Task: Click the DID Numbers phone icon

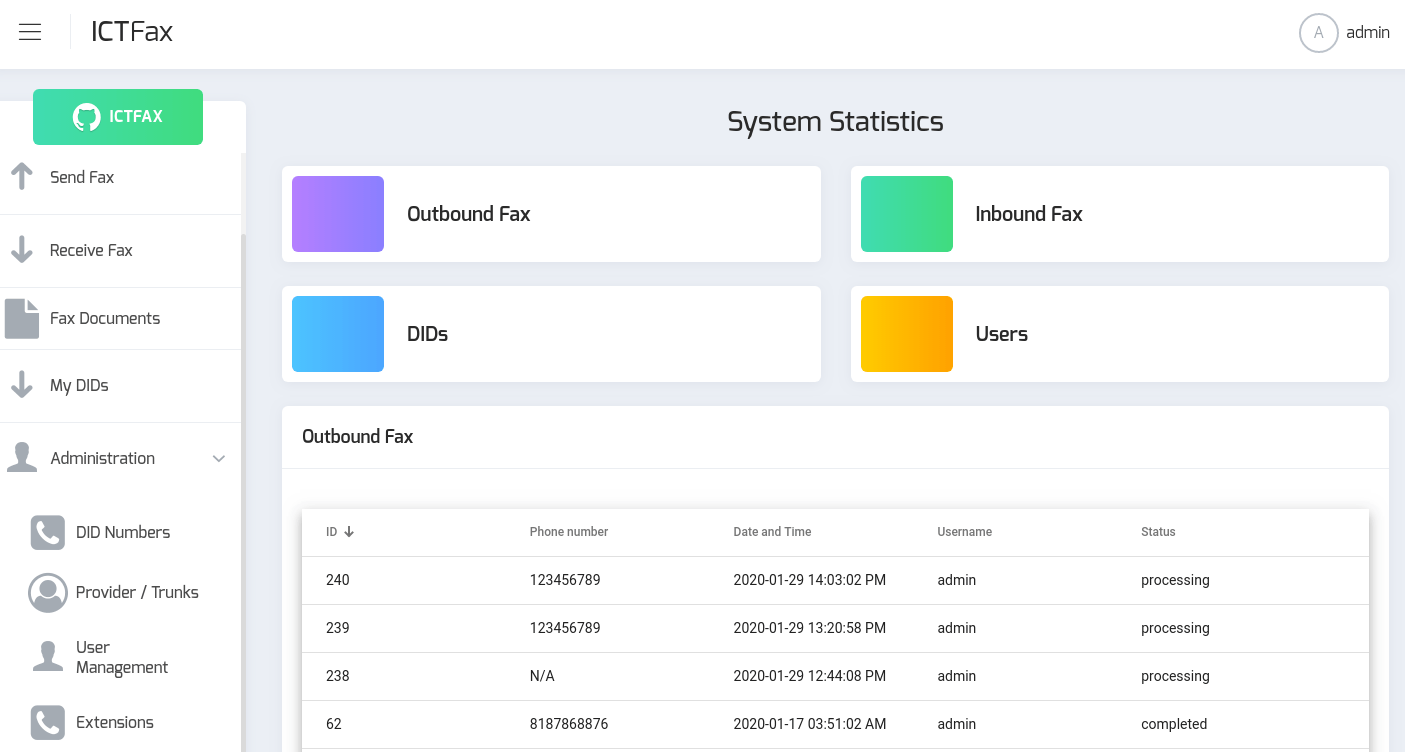Action: (48, 532)
